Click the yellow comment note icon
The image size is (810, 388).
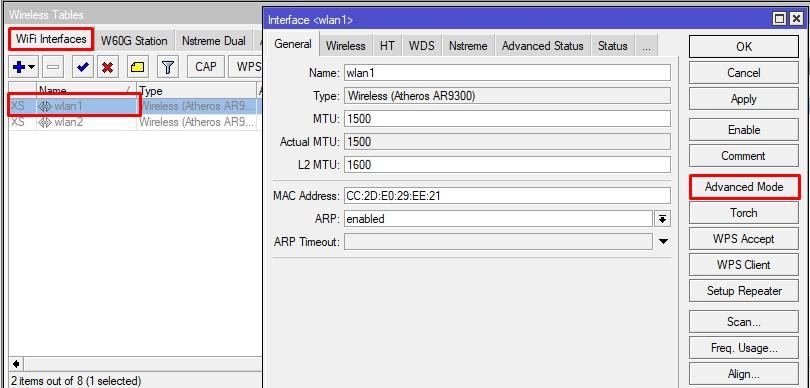(137, 67)
